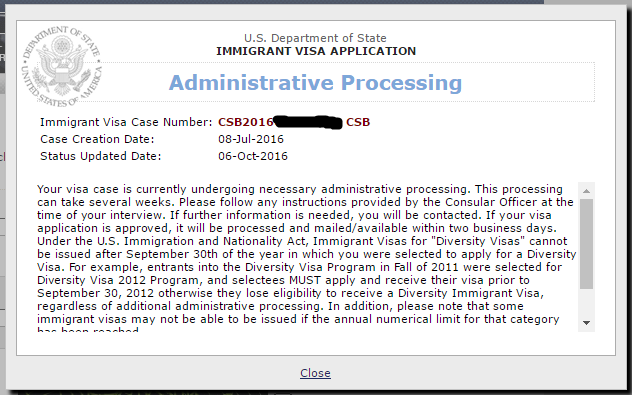Click the Status Updated Date label
This screenshot has height=403, width=636.
(x=101, y=156)
